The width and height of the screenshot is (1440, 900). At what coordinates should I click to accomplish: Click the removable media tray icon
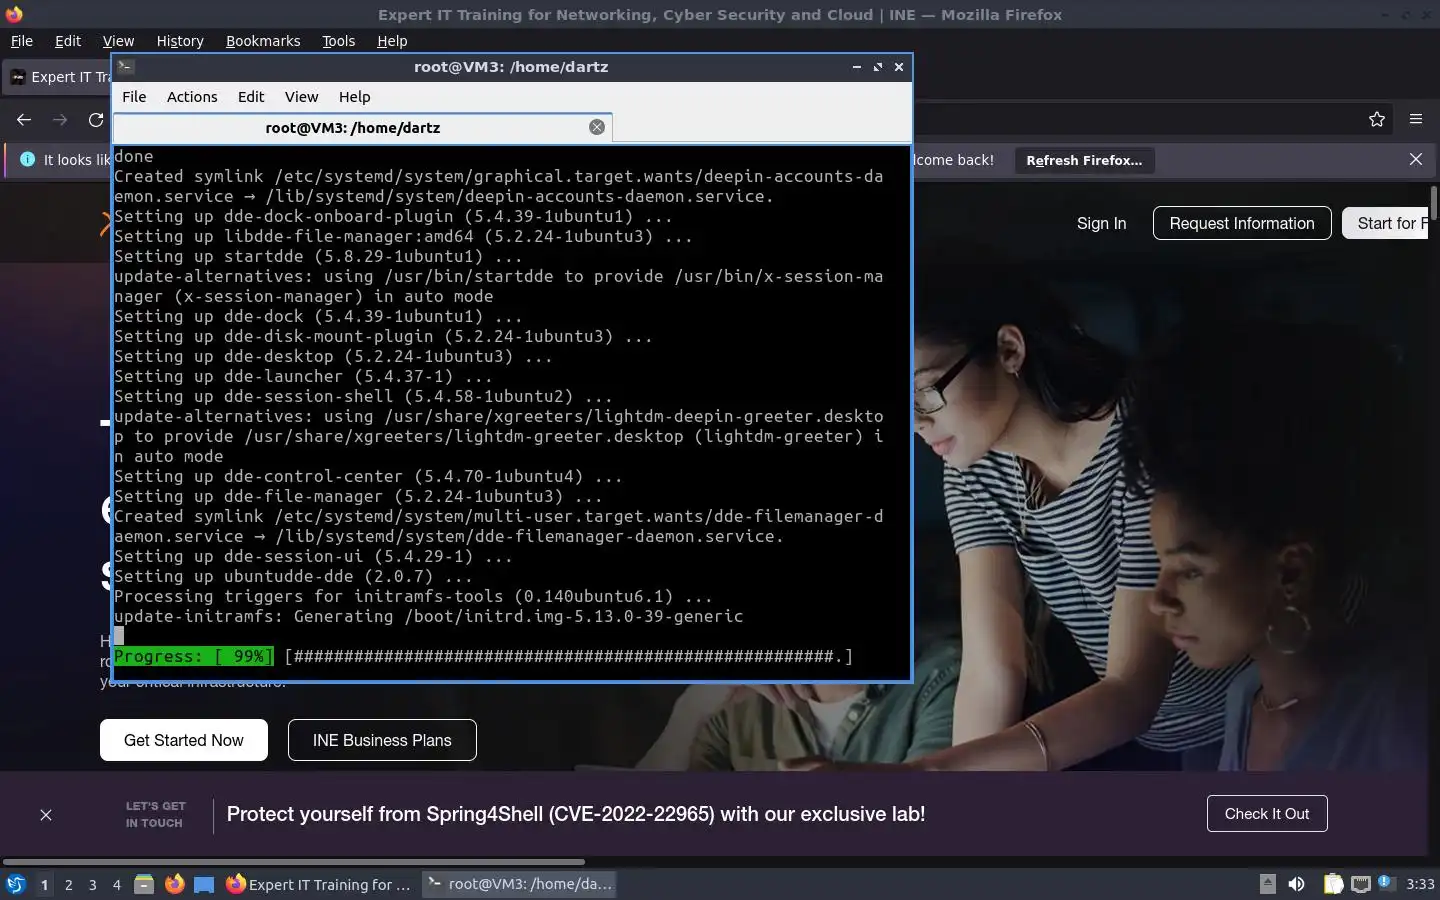tap(1267, 883)
